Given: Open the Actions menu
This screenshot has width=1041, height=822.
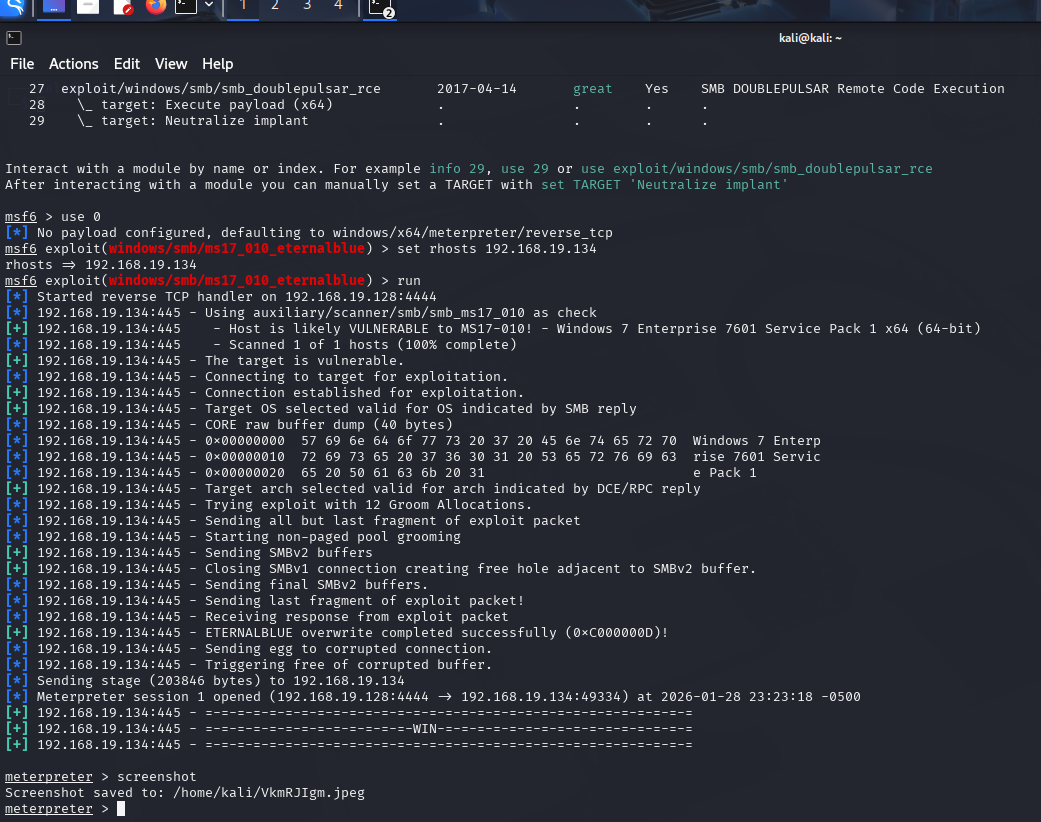Looking at the screenshot, I should (74, 64).
